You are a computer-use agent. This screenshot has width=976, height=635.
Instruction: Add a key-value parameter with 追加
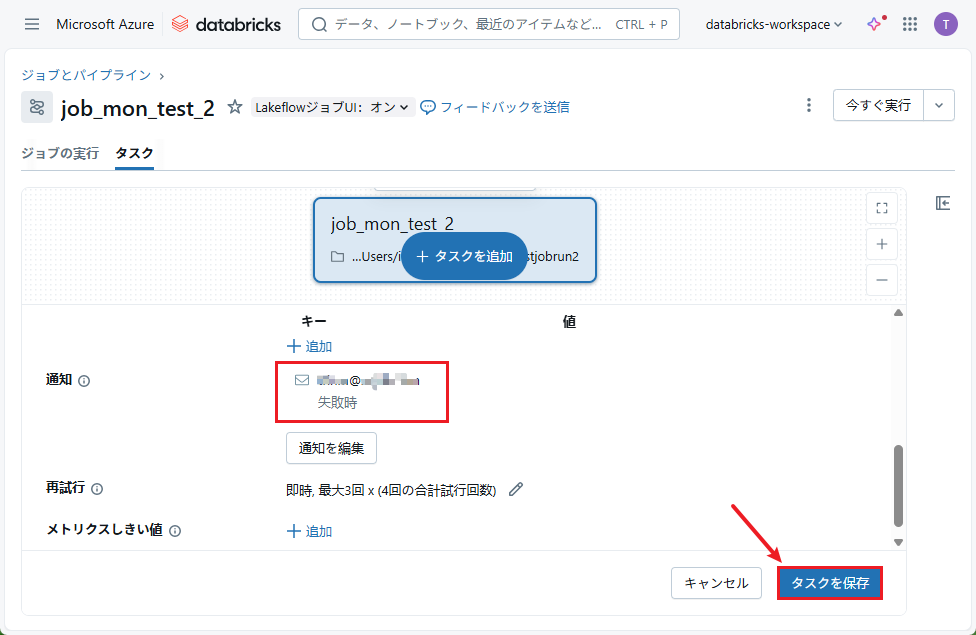[x=309, y=346]
